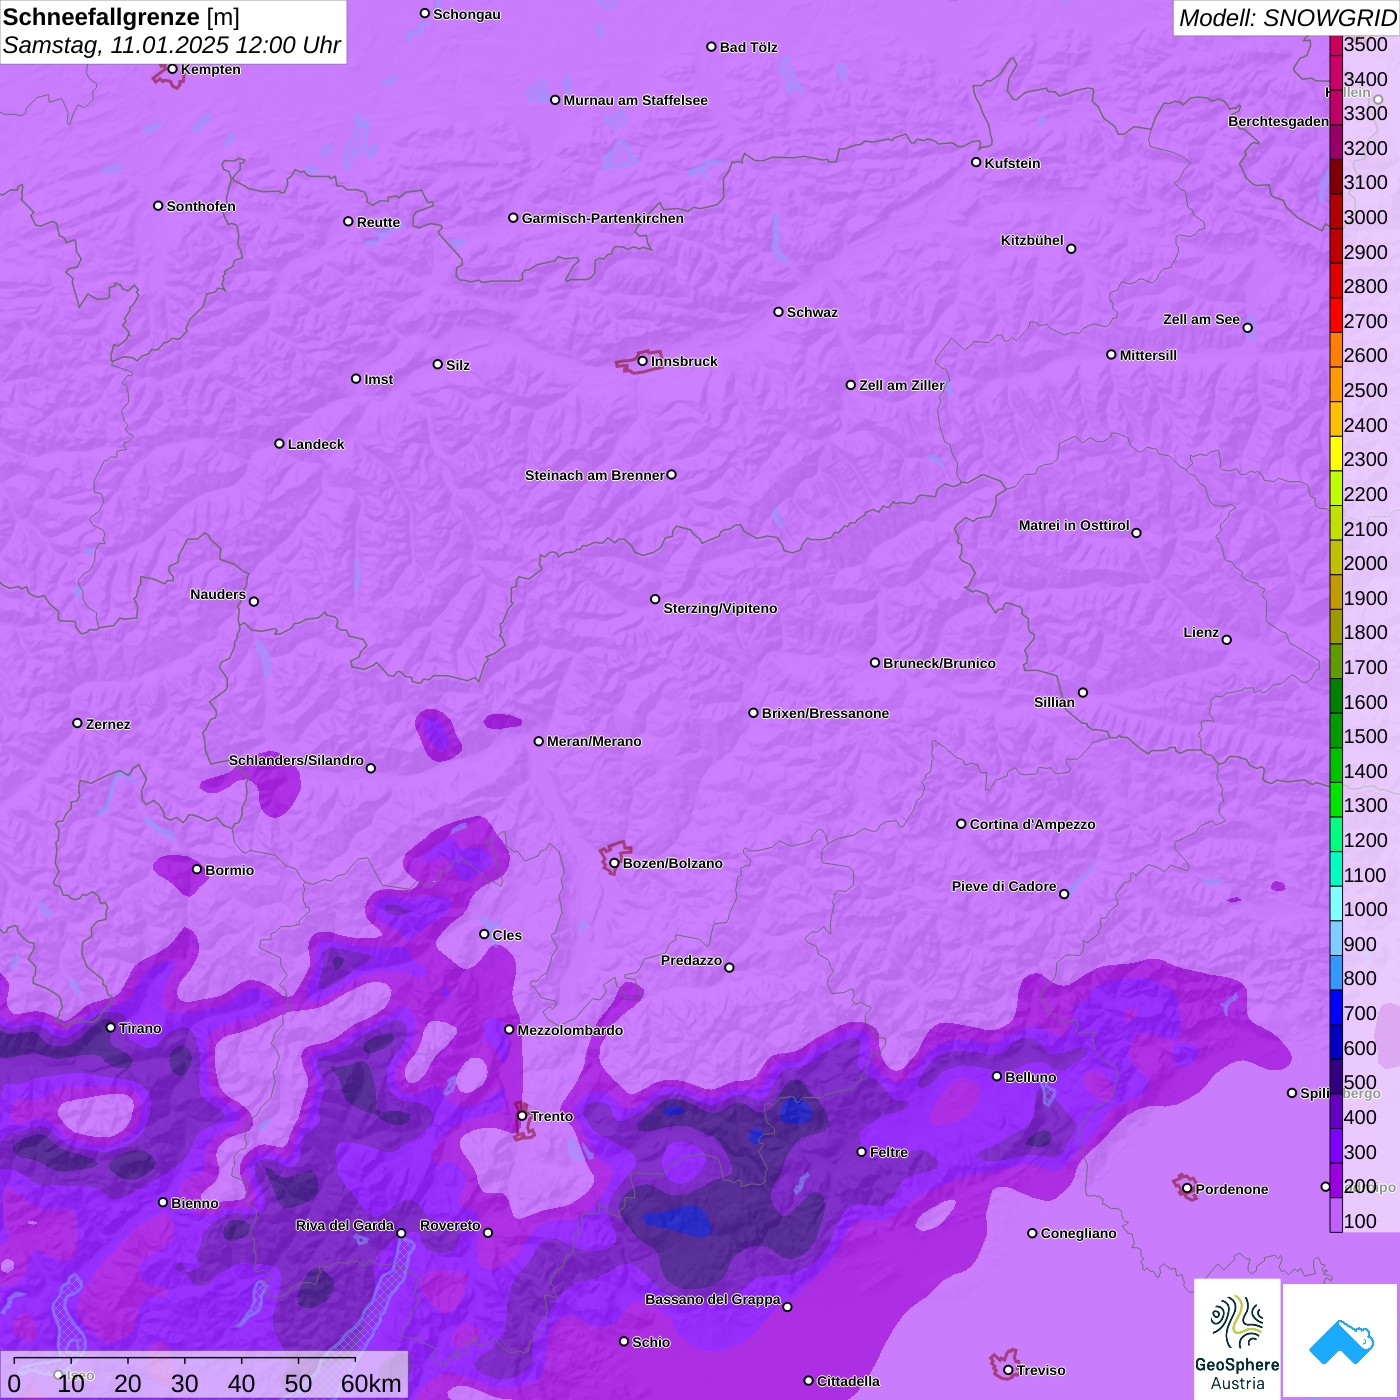Click the Bienno label
Image resolution: width=1400 pixels, height=1400 pixels.
194,1203
